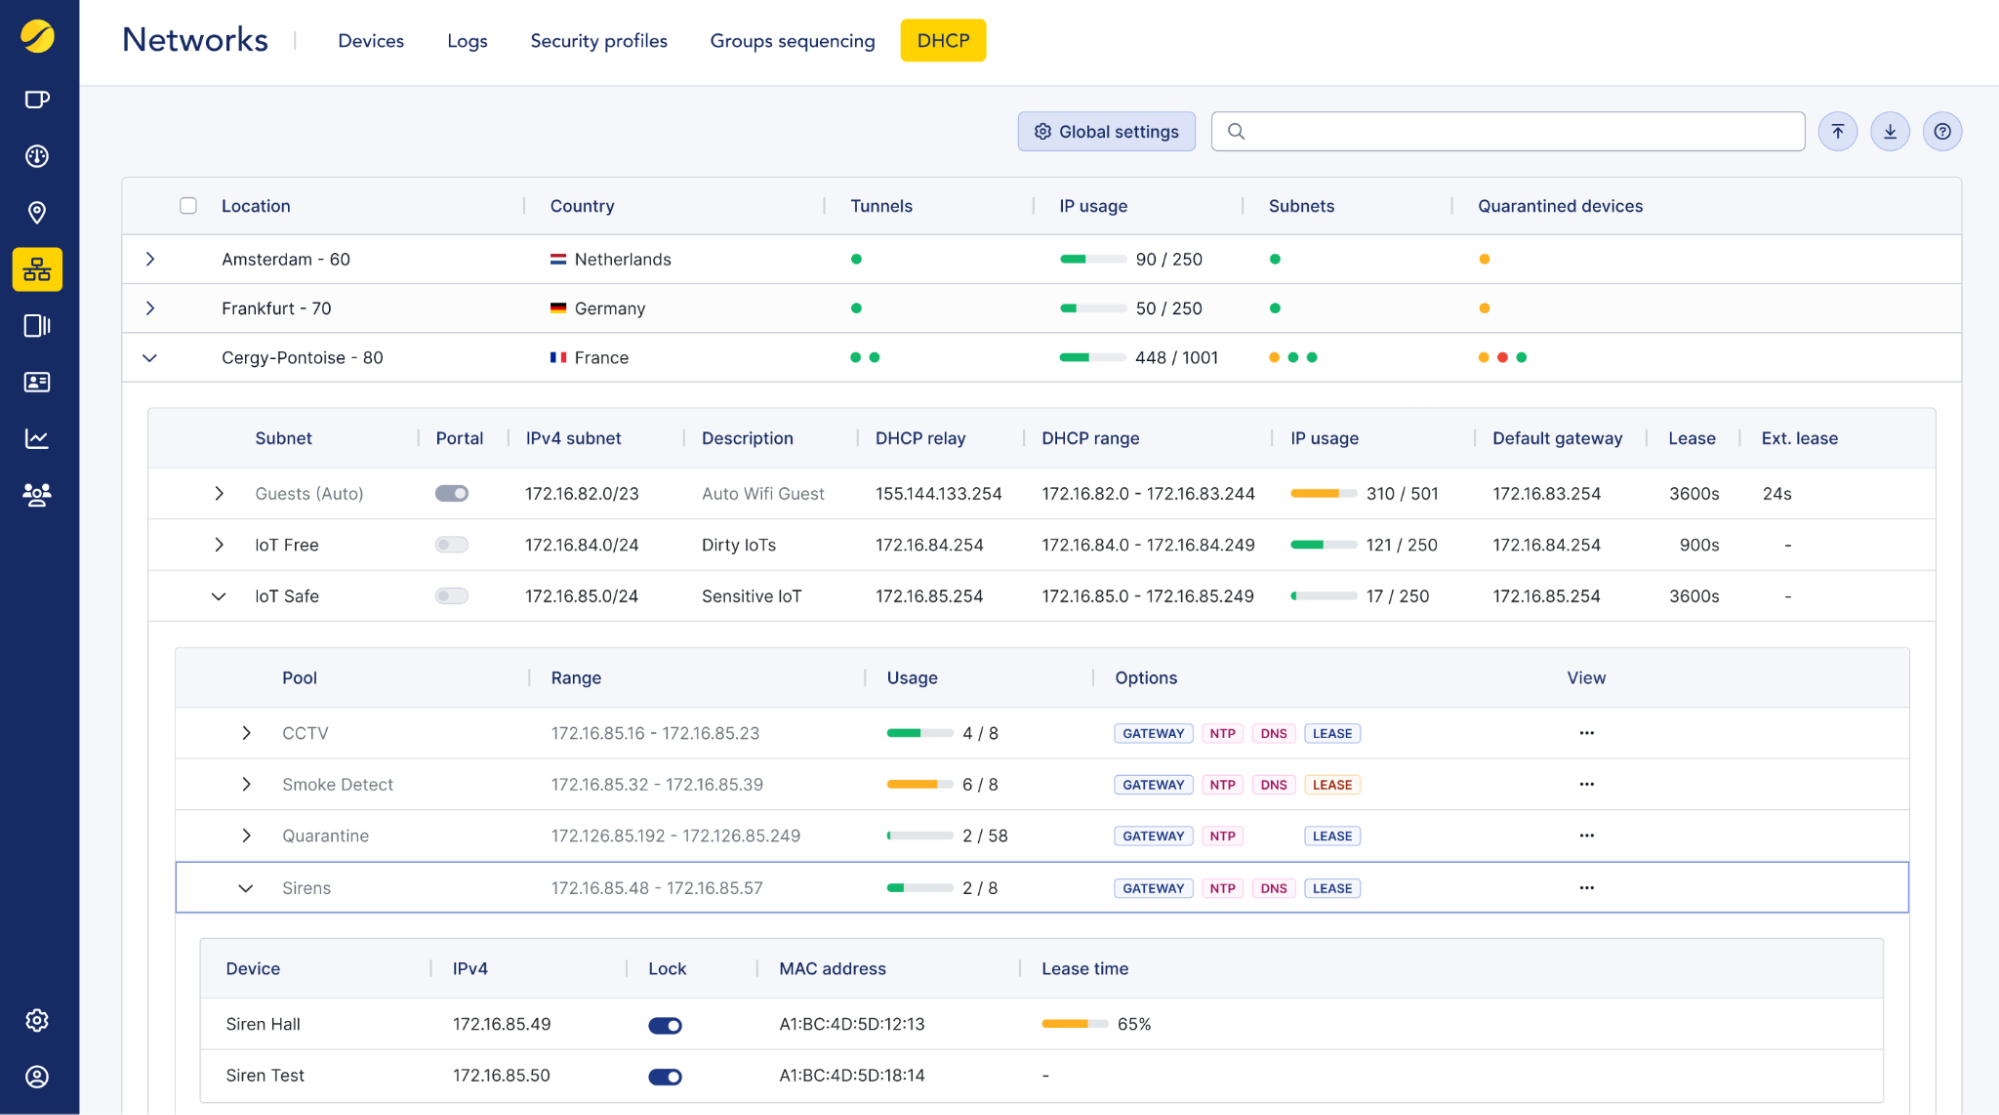Screen dimensions: 1999x1115
Task: Open the analytics chart icon in the sidebar
Action: coord(37,438)
